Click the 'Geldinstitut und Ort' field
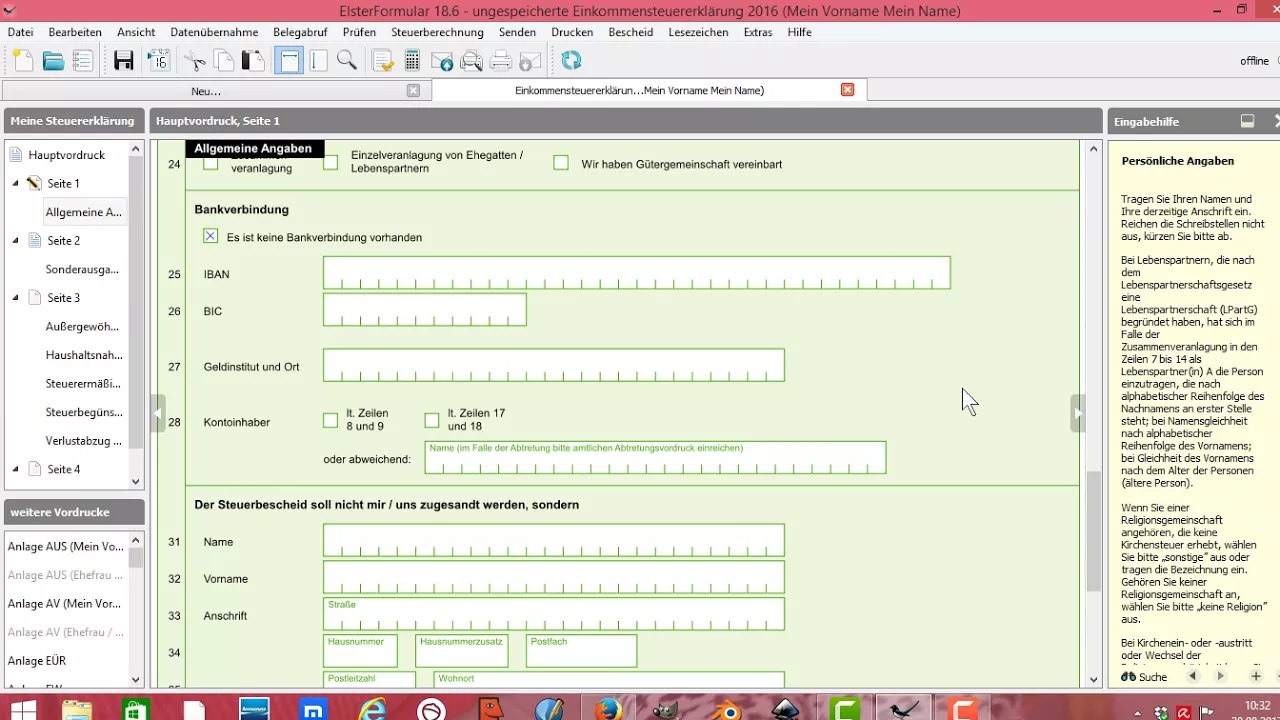This screenshot has height=720, width=1280. point(554,365)
